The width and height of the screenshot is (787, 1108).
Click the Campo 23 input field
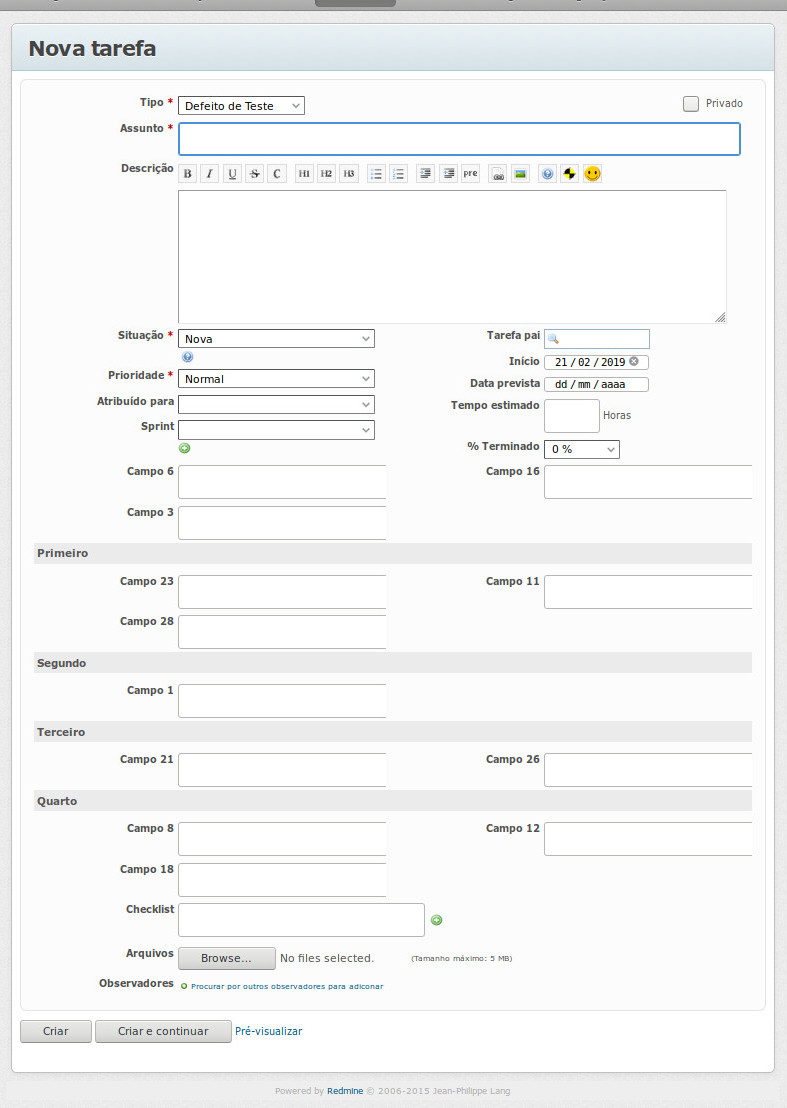[282, 592]
